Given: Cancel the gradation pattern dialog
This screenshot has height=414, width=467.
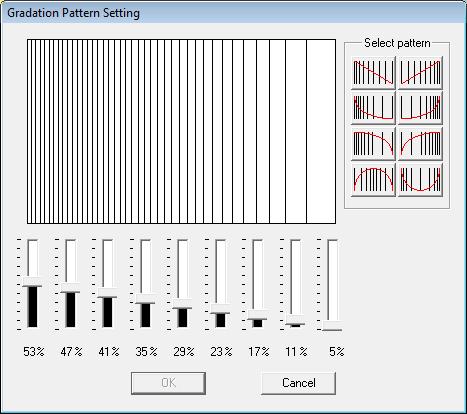Looking at the screenshot, I should [298, 383].
